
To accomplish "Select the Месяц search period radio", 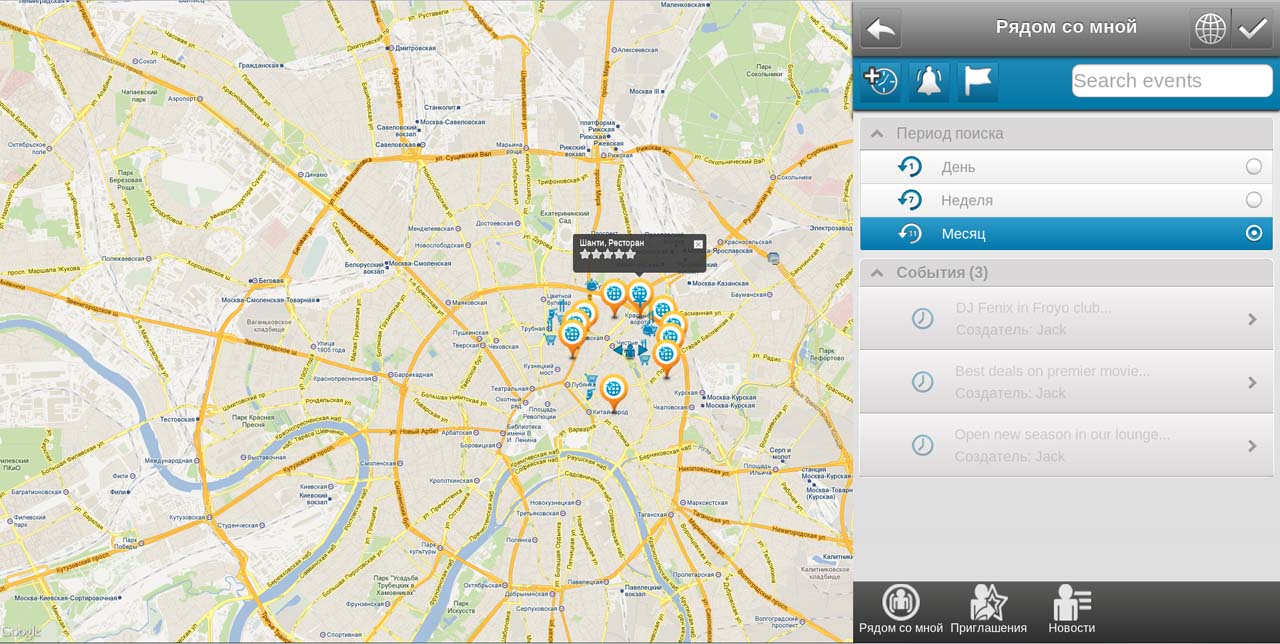I will click(x=1254, y=234).
